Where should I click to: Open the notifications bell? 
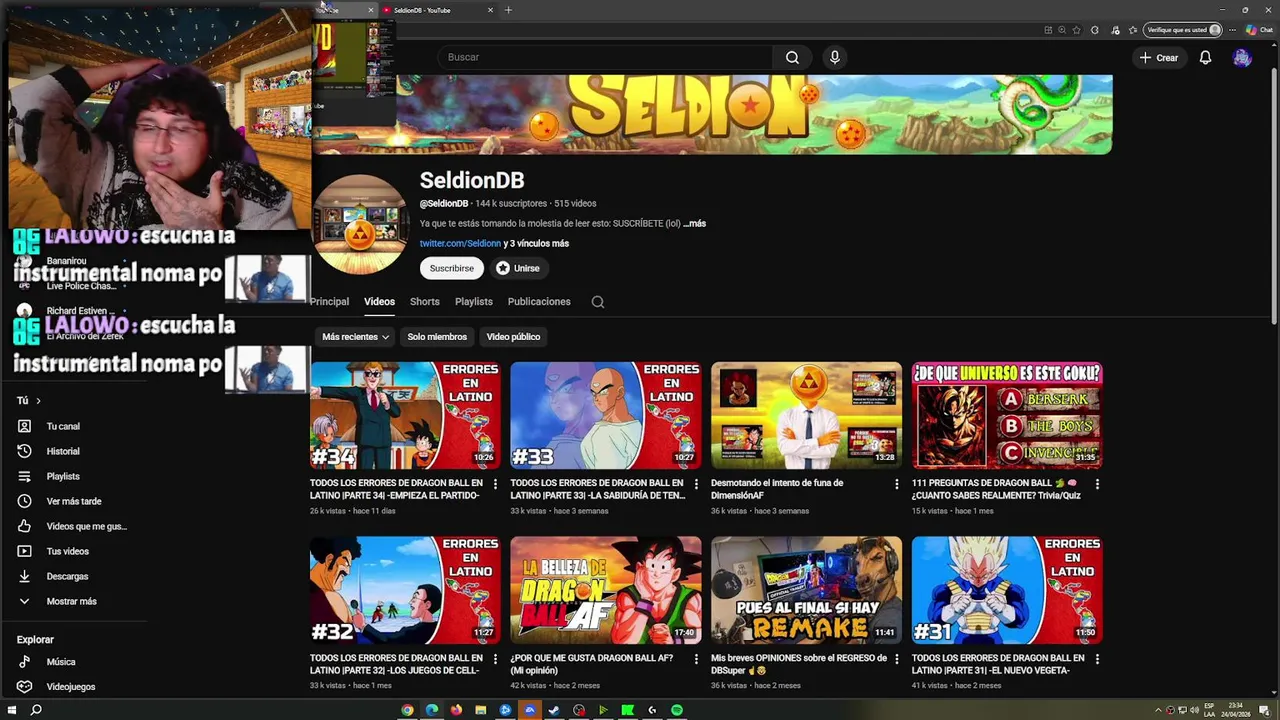(x=1205, y=57)
